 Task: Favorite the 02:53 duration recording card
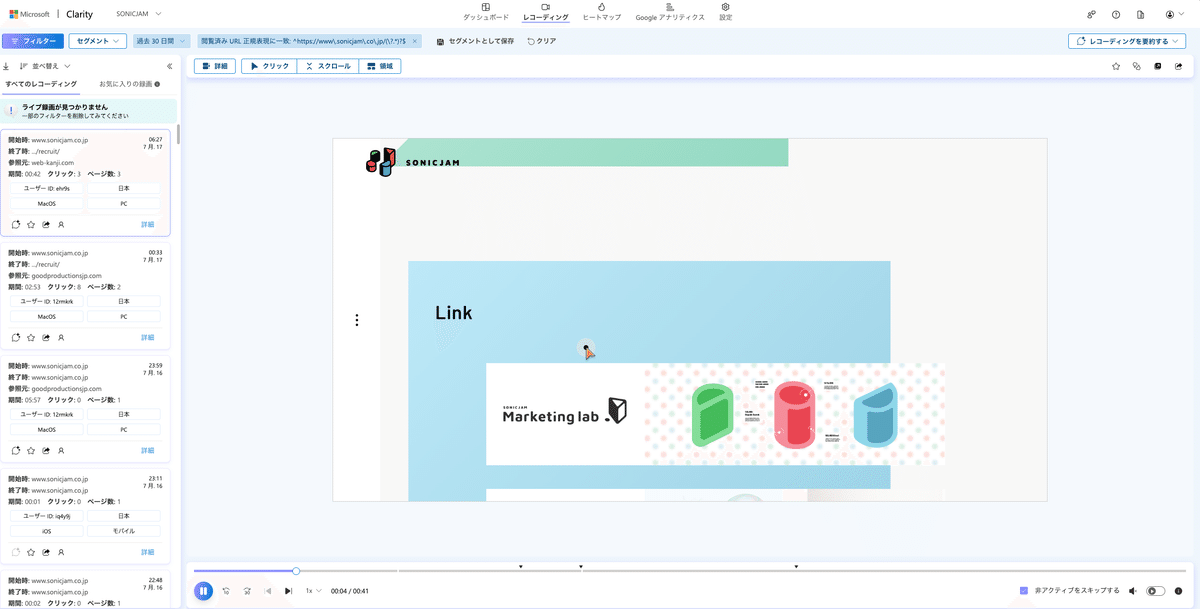[31, 338]
